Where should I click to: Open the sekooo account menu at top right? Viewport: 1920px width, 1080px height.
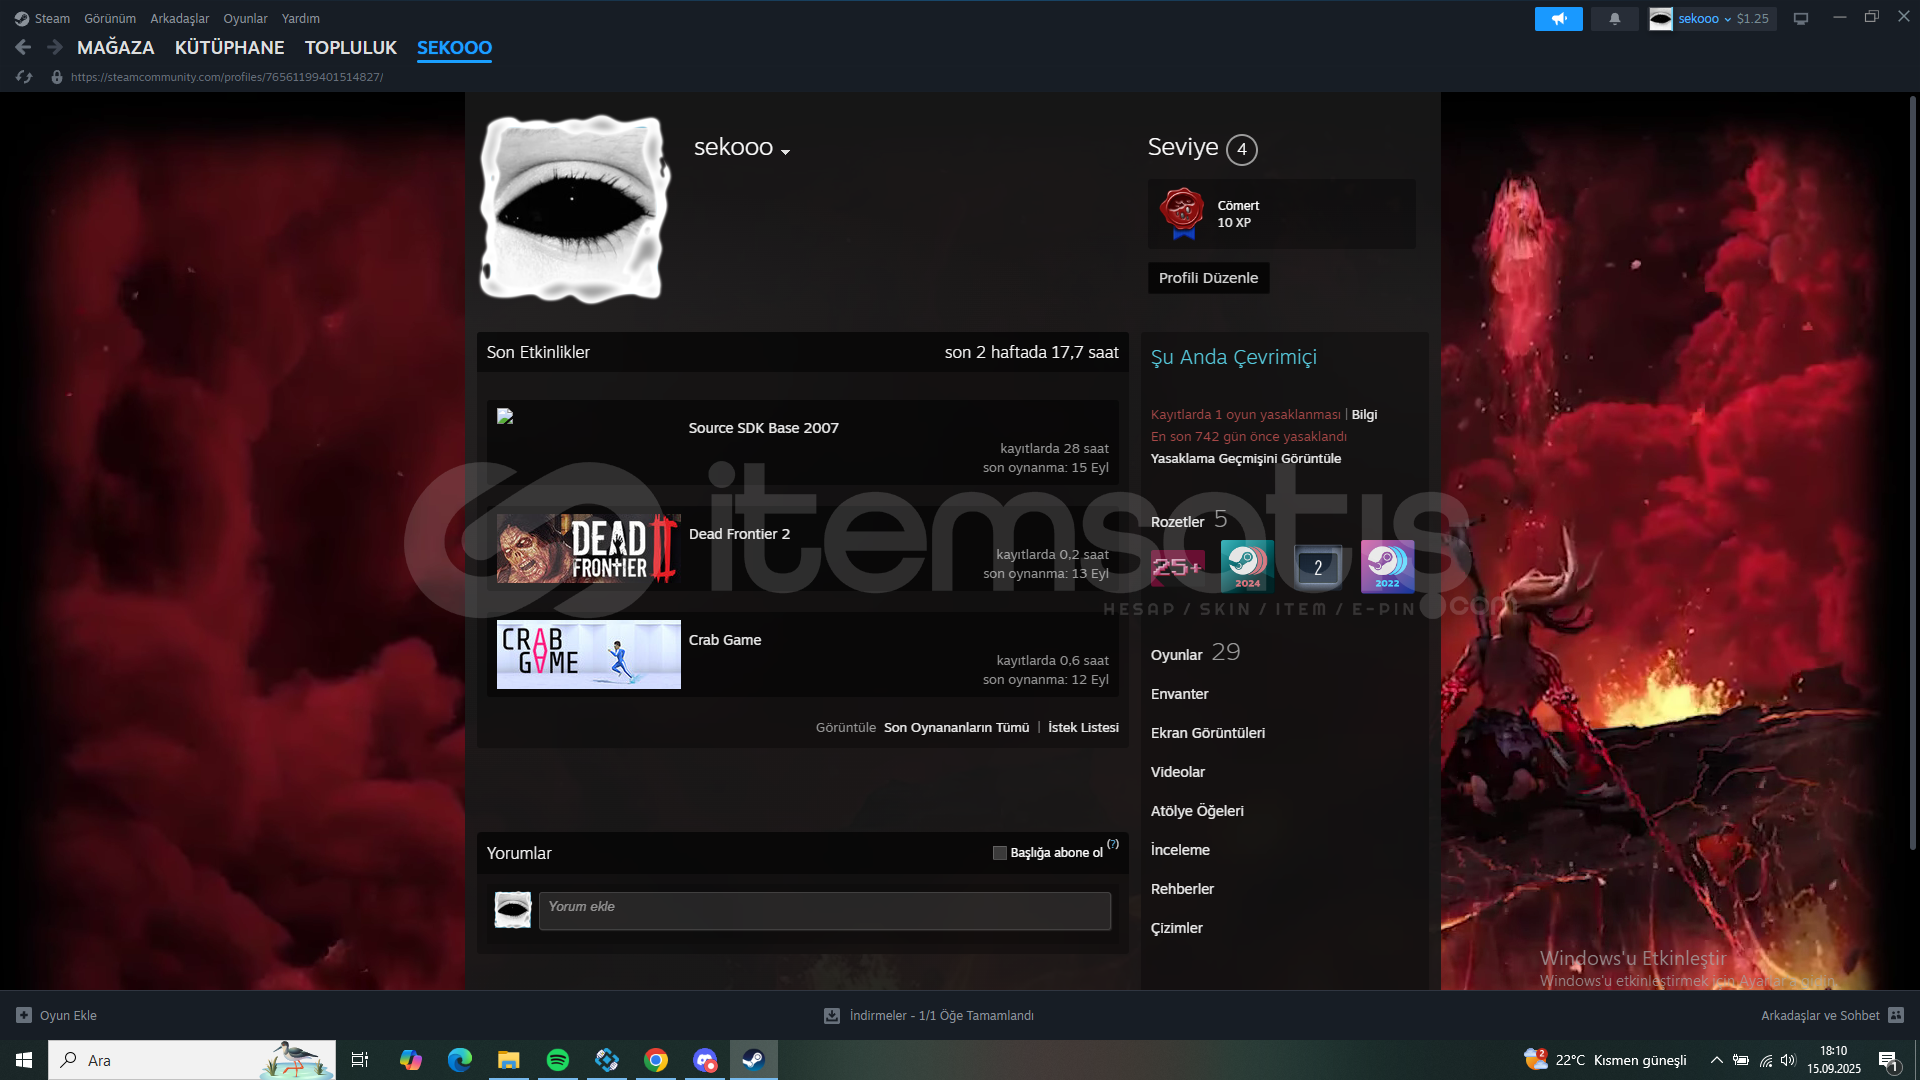pos(1712,18)
